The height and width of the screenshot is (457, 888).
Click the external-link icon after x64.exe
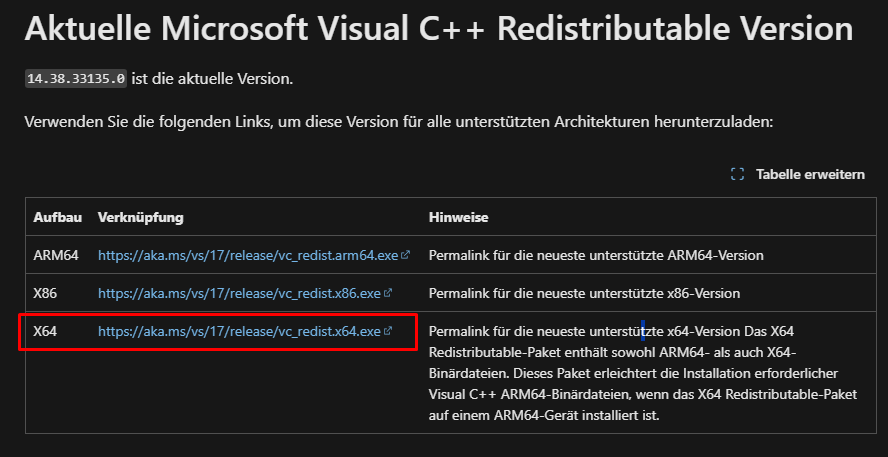(x=387, y=331)
